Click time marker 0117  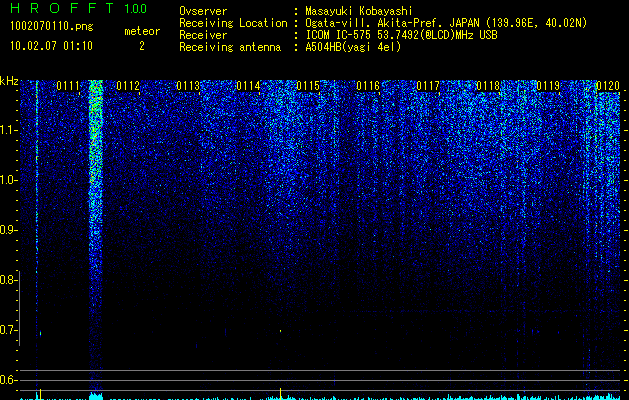(x=428, y=85)
